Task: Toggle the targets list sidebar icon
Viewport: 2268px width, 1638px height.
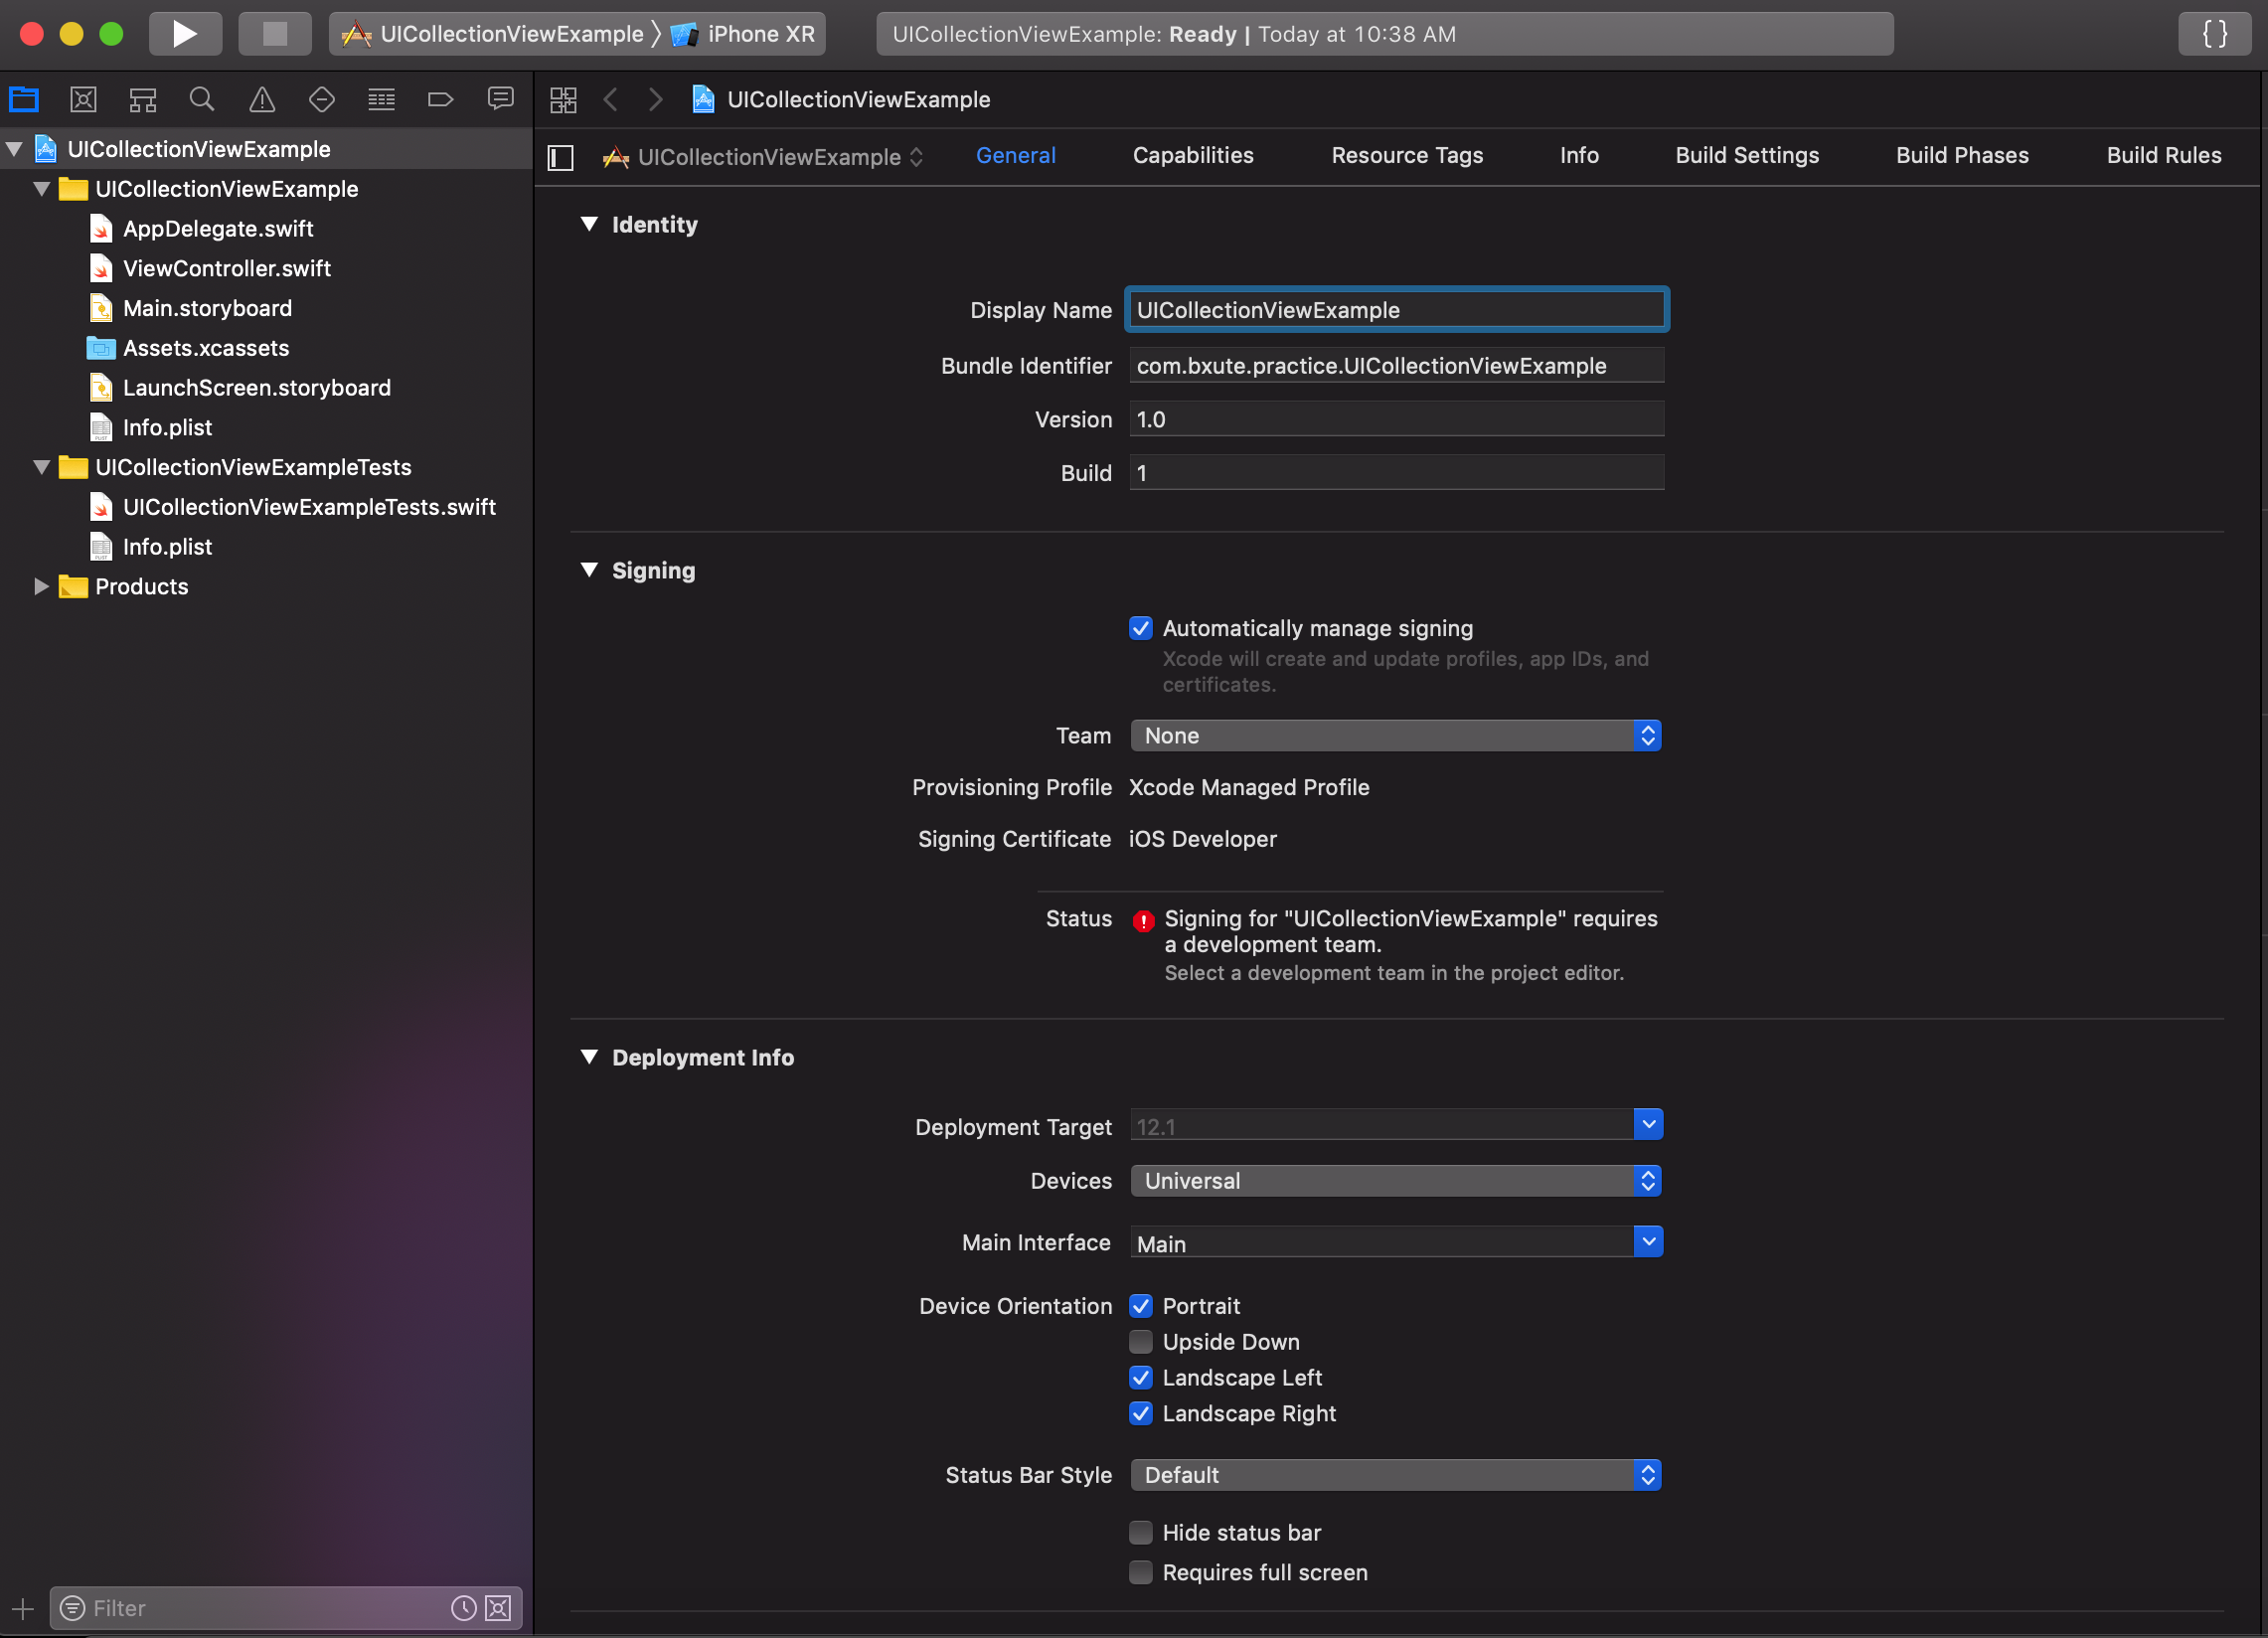Action: [561, 157]
